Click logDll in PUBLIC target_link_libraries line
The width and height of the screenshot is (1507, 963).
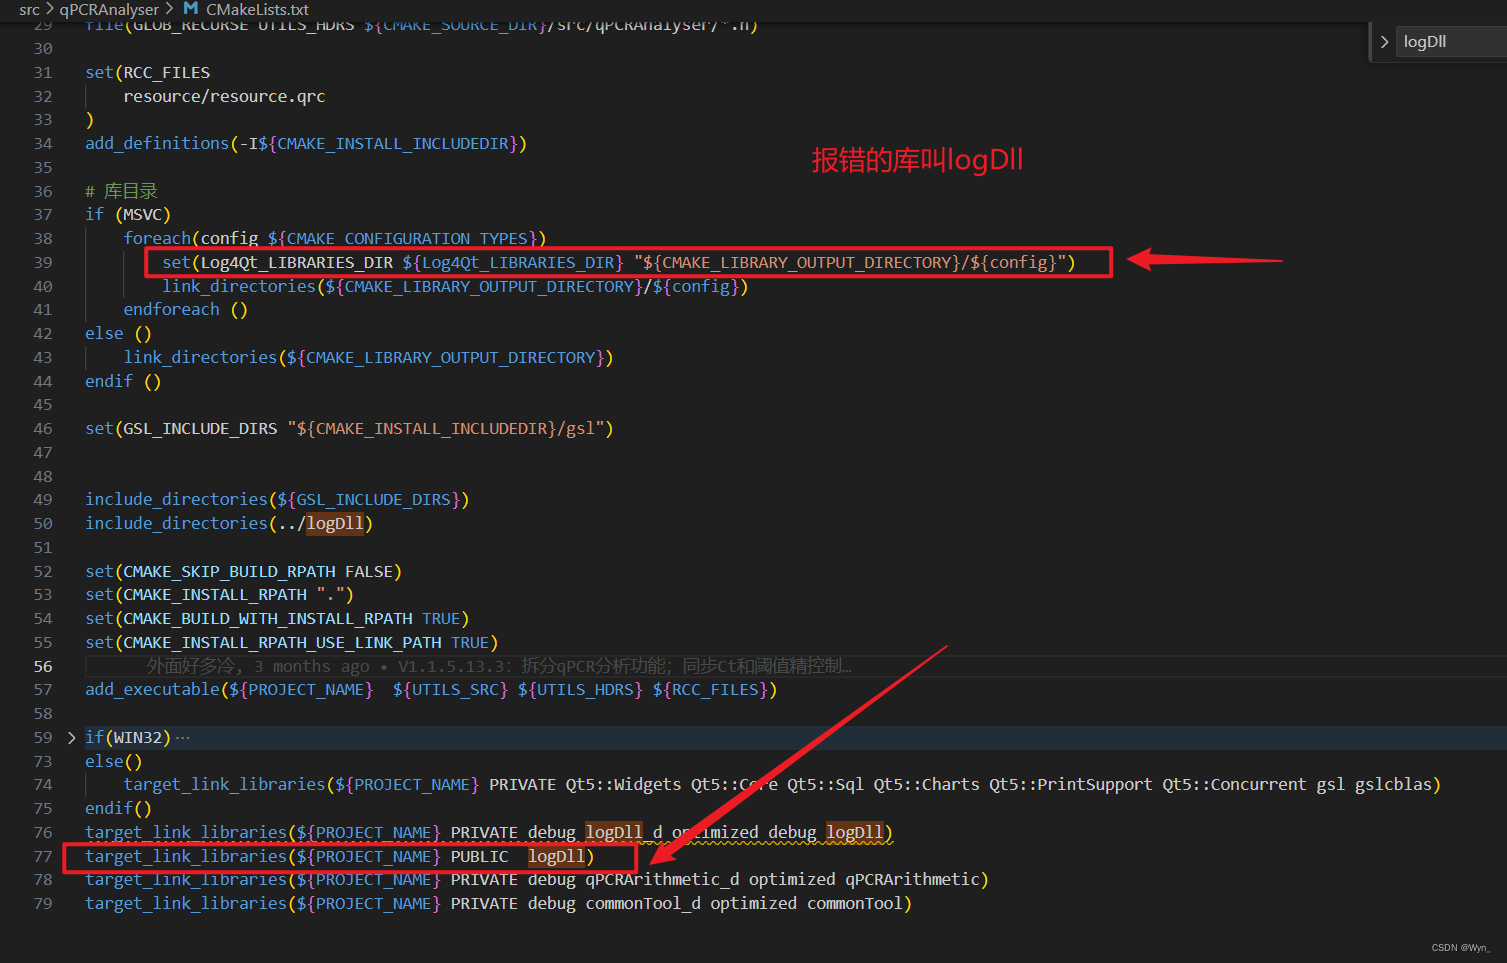[x=556, y=856]
